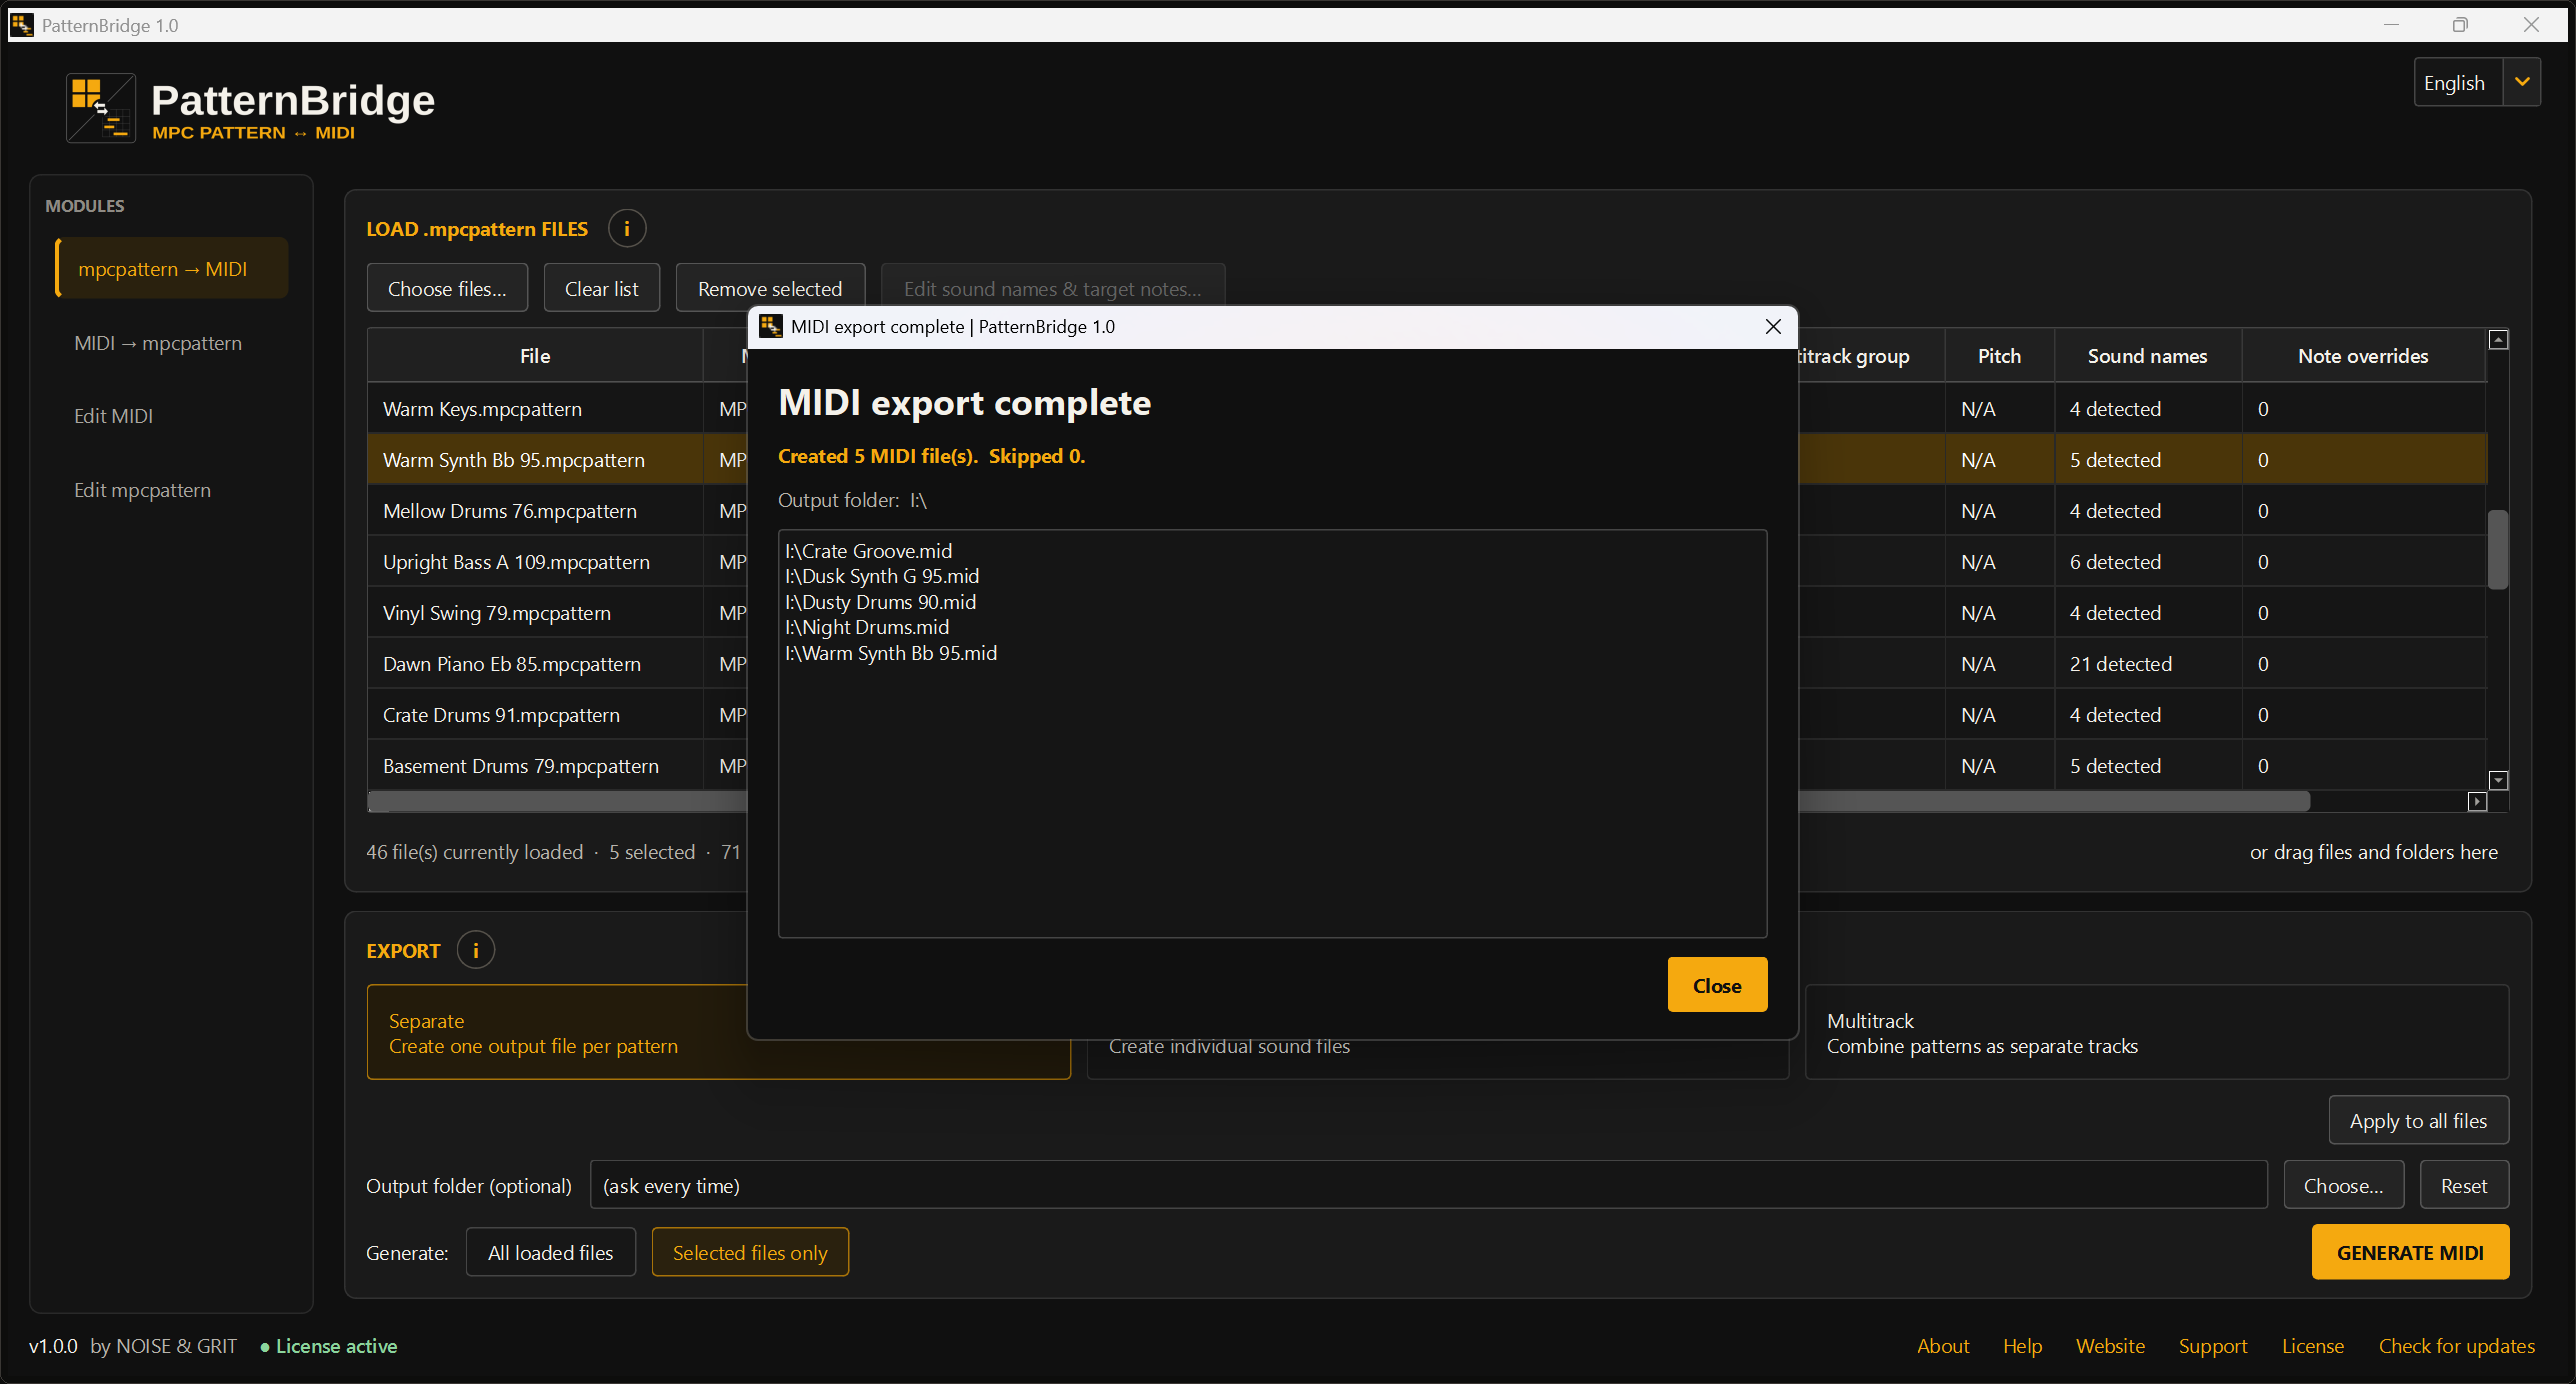Click table scroll down arrow
The image size is (2576, 1384).
(2498, 780)
